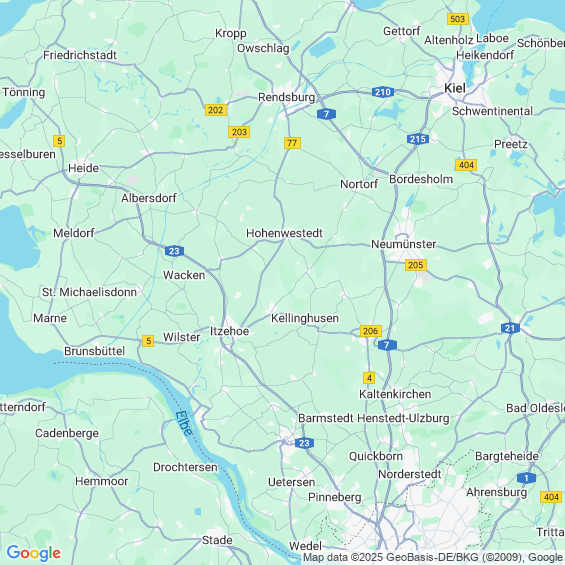Screen dimensions: 565x565
Task: Click the route 205 road marker
Action: click(416, 265)
